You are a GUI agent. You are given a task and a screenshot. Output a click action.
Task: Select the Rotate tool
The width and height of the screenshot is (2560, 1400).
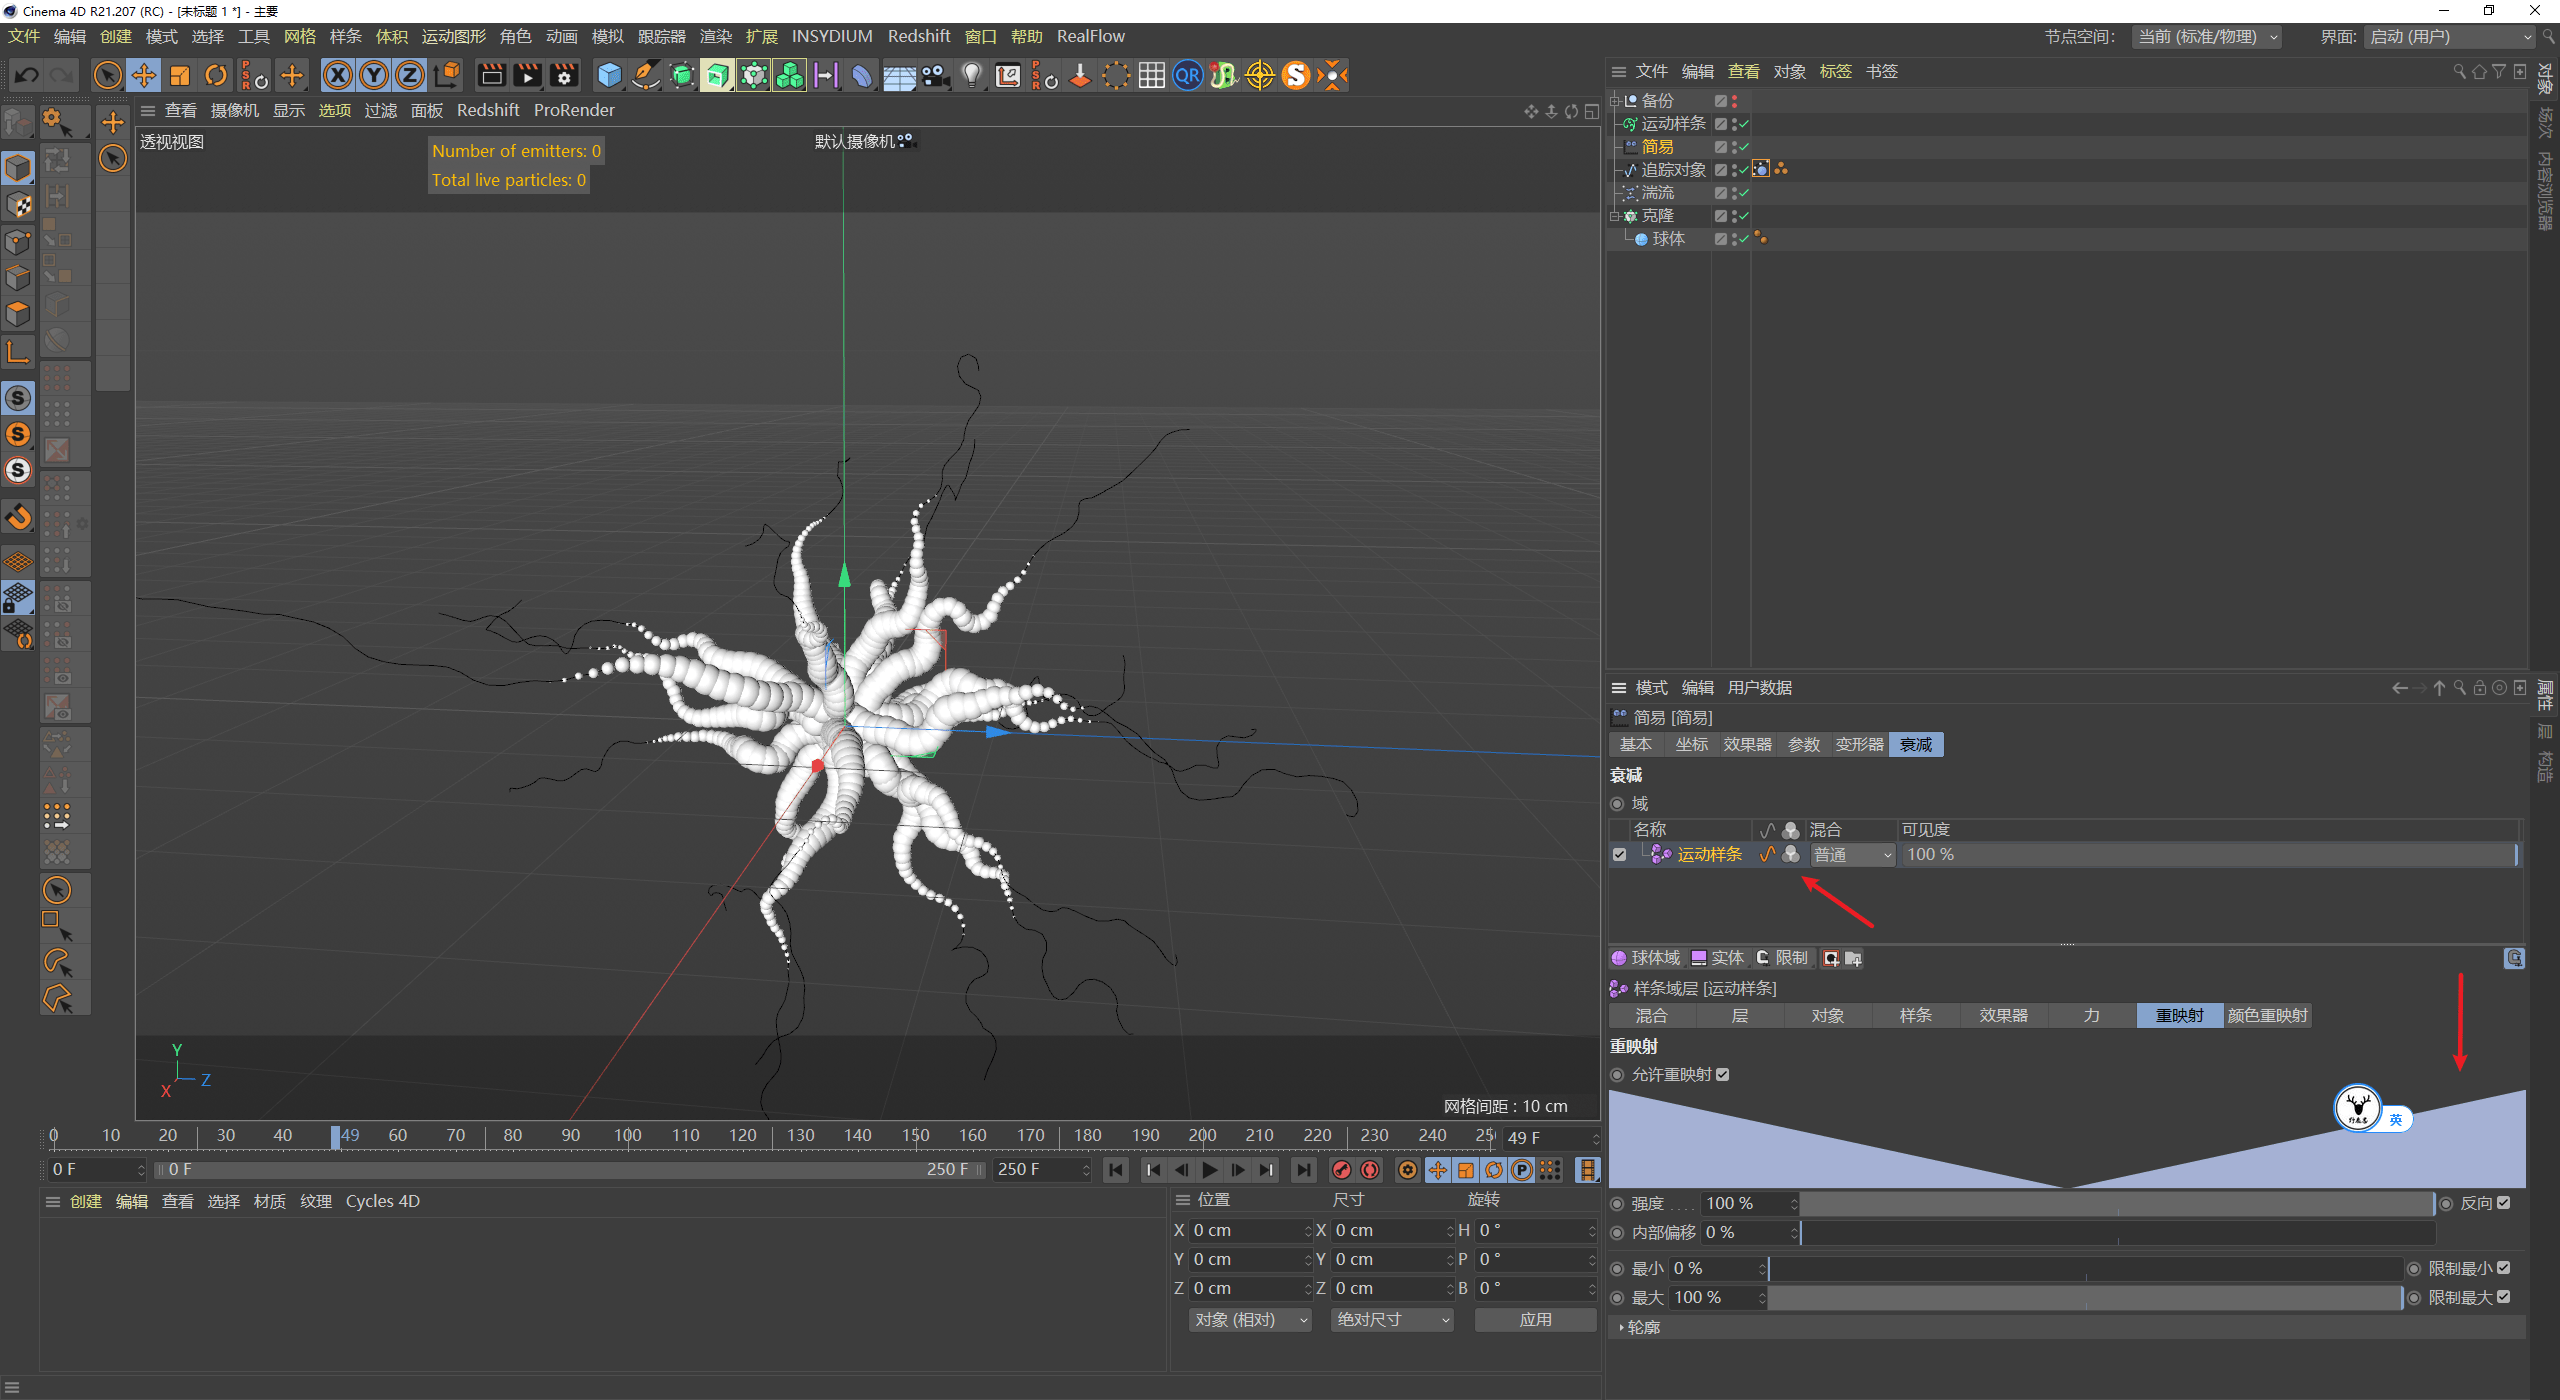click(x=216, y=75)
